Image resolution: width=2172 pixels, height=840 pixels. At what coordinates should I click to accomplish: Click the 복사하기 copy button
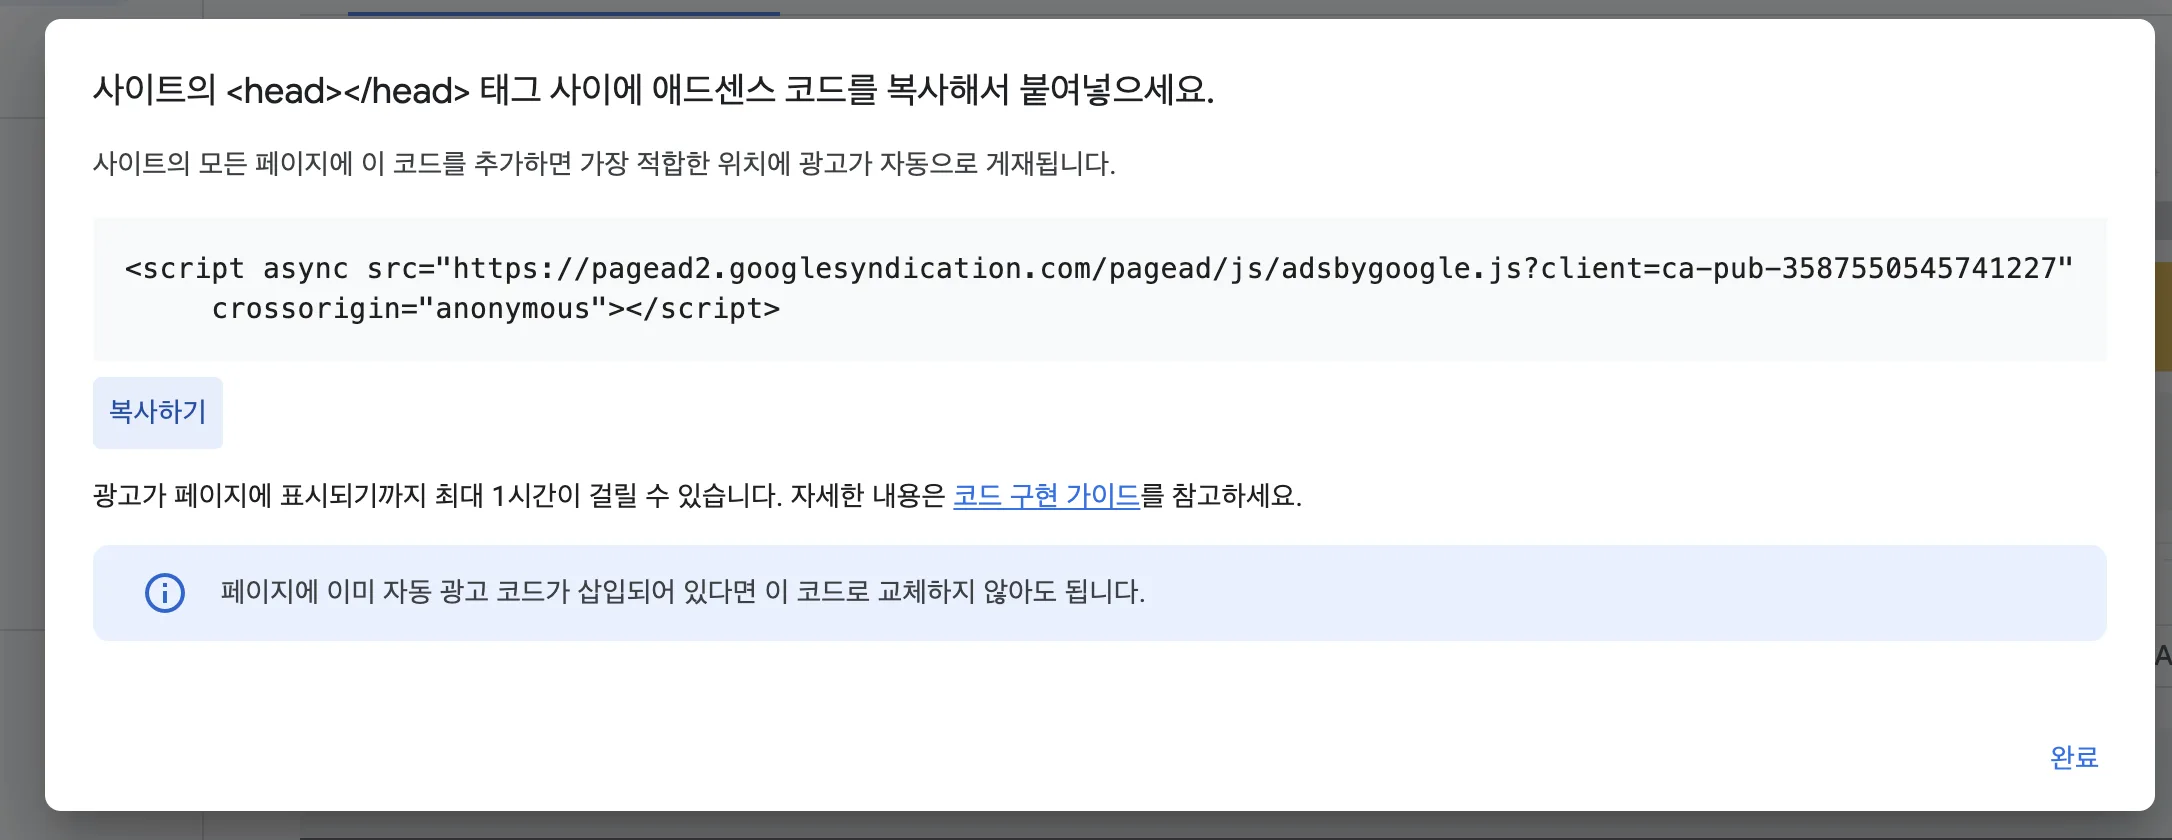pyautogui.click(x=158, y=412)
